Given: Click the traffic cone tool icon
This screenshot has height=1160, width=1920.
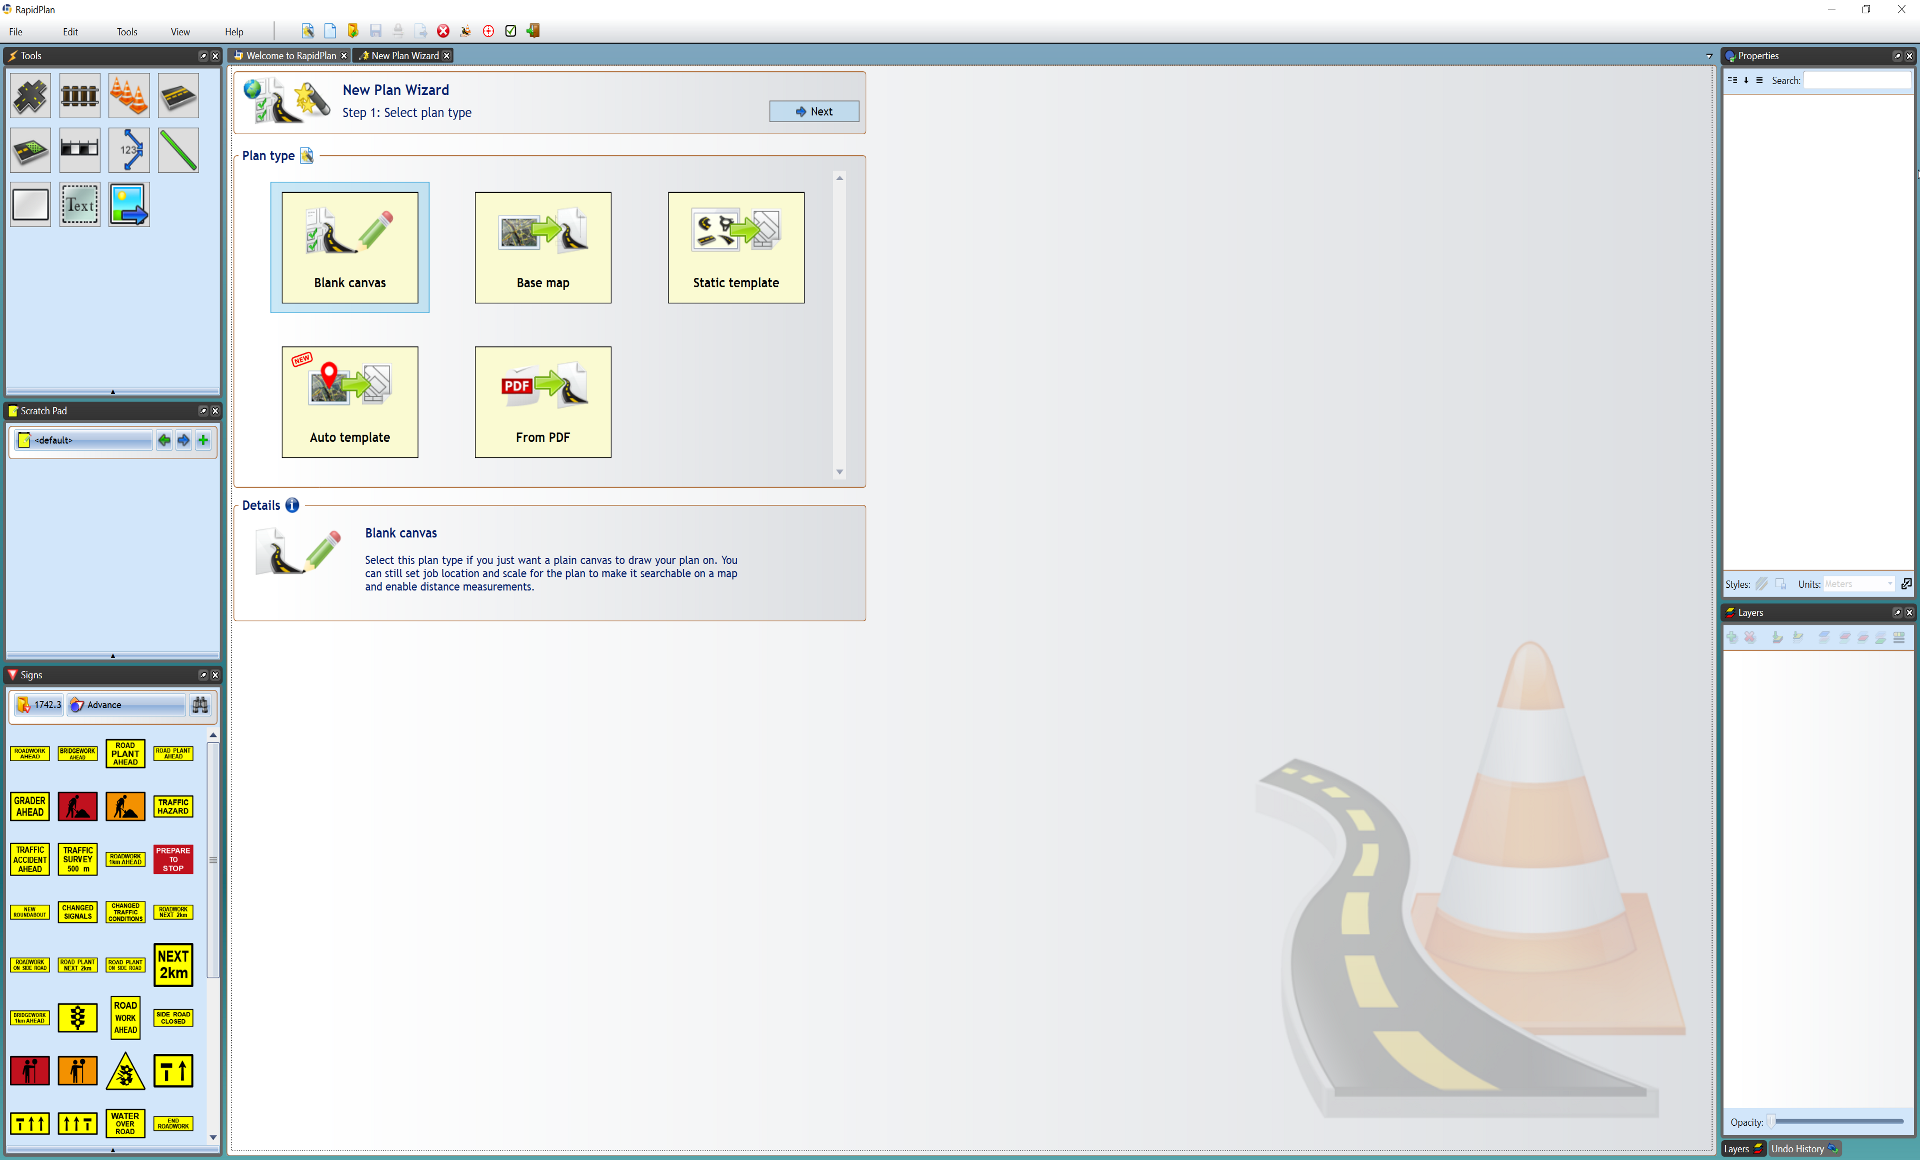Looking at the screenshot, I should (128, 95).
